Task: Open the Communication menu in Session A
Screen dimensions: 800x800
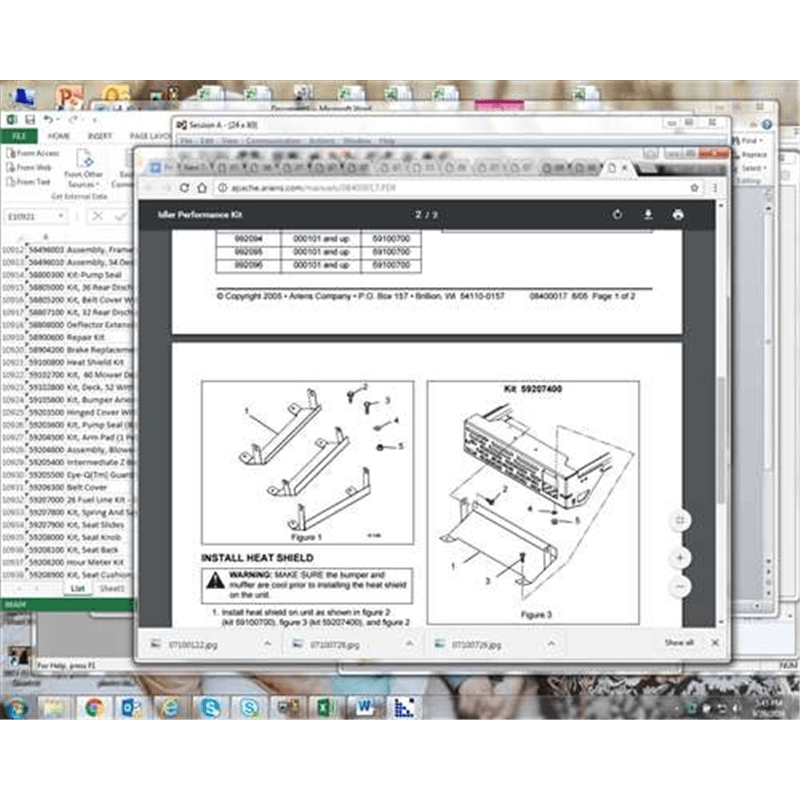Action: [x=273, y=141]
